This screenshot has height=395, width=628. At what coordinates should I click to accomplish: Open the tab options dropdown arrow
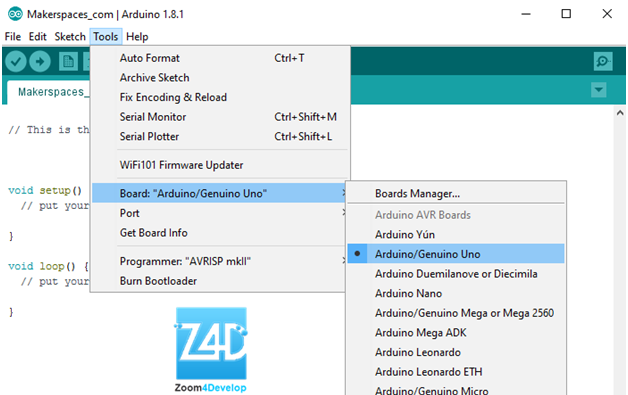pos(598,90)
